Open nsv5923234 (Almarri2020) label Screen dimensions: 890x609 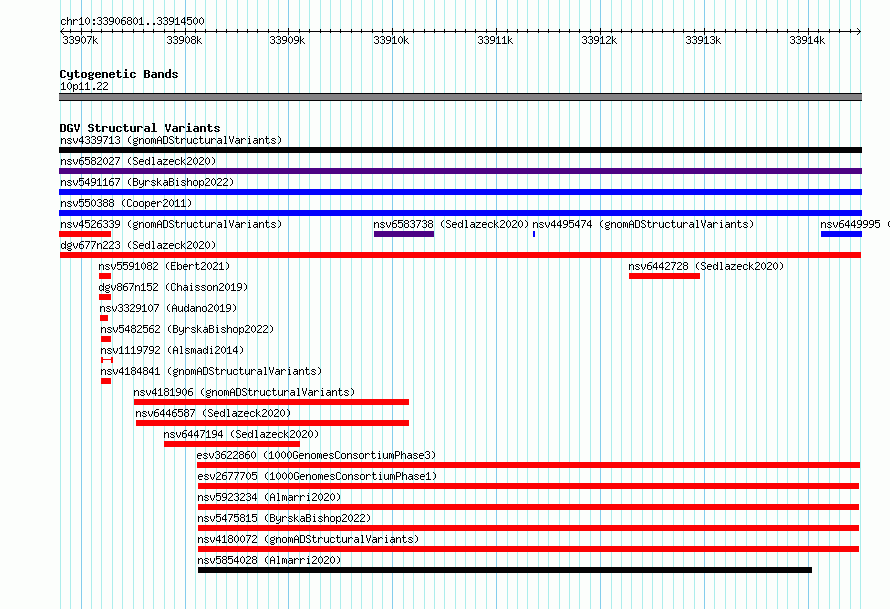click(x=269, y=497)
